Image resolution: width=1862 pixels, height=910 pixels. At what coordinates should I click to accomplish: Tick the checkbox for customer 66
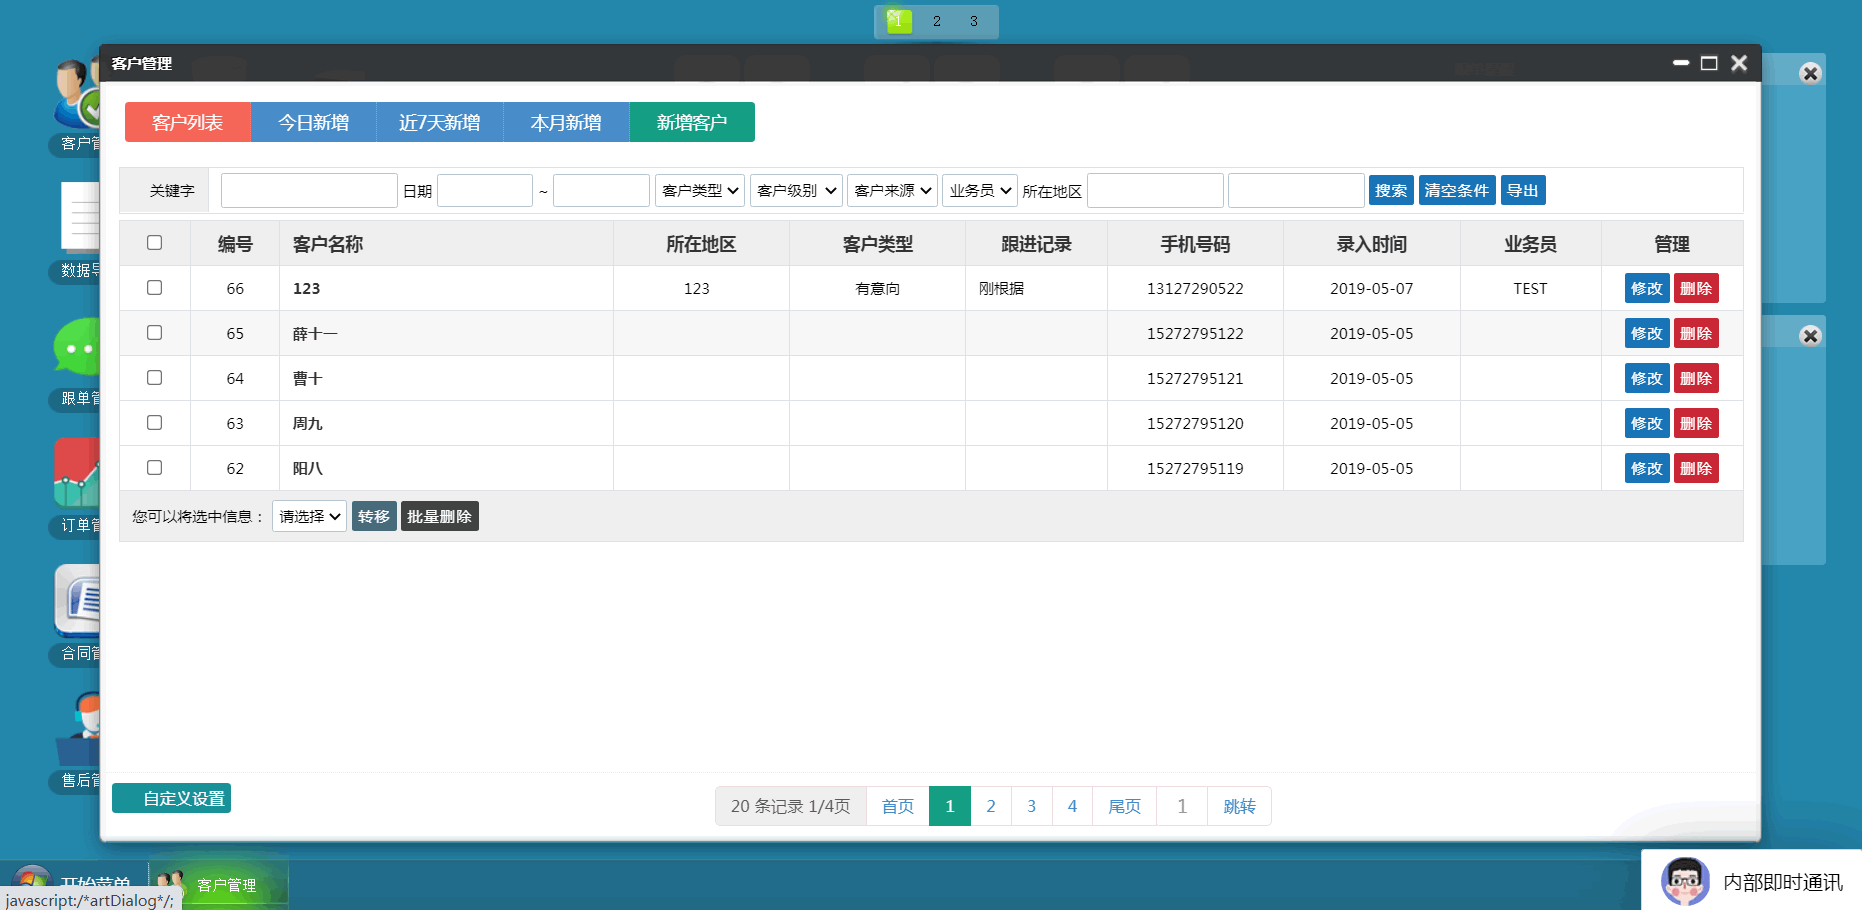pyautogui.click(x=154, y=288)
